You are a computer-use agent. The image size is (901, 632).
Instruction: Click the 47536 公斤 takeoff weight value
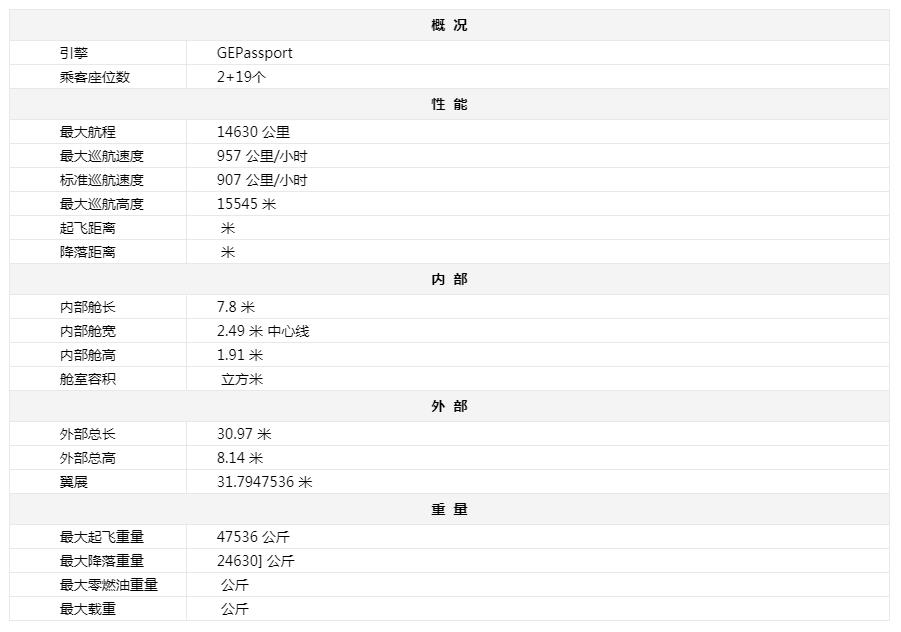253,537
